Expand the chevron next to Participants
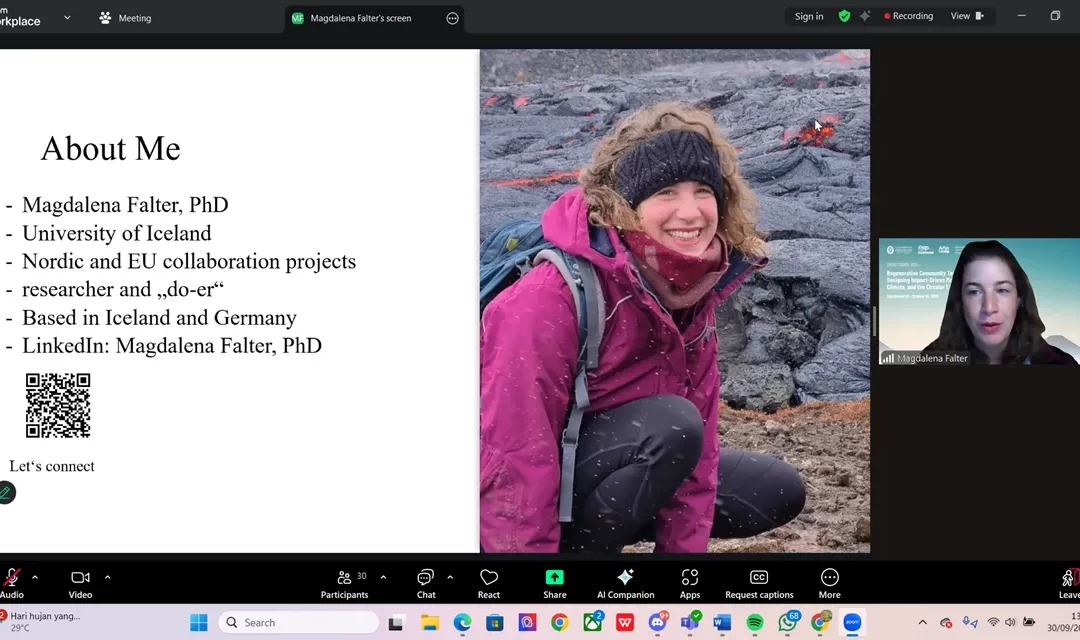Image resolution: width=1080 pixels, height=640 pixels. click(383, 577)
